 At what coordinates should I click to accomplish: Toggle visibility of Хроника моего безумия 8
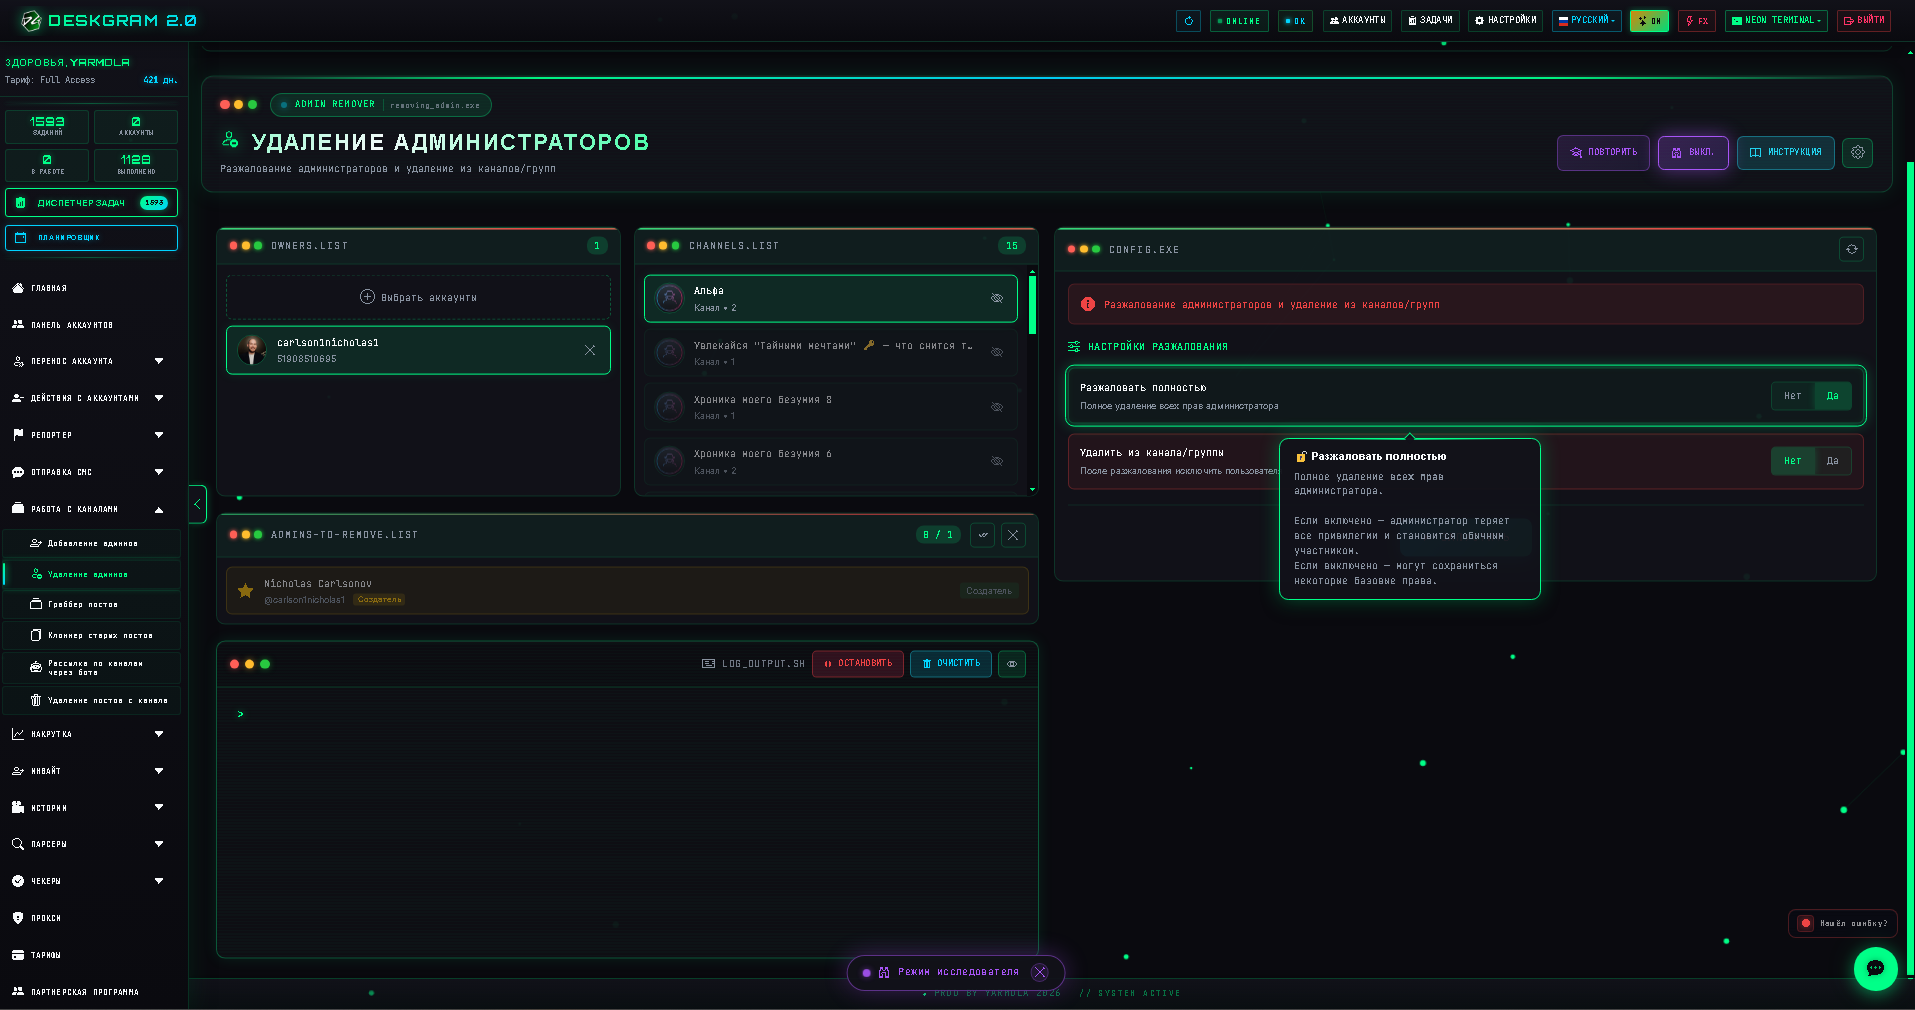click(x=997, y=407)
